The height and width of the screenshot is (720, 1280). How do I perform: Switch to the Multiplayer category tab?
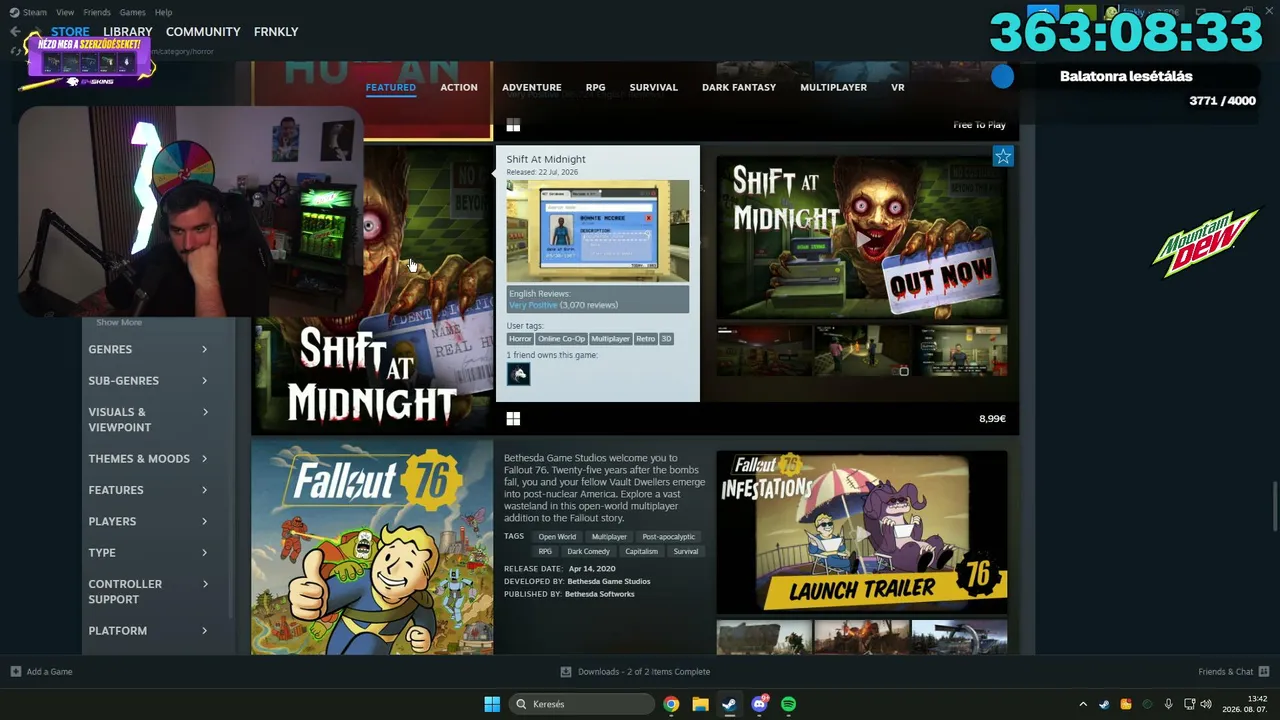point(833,87)
